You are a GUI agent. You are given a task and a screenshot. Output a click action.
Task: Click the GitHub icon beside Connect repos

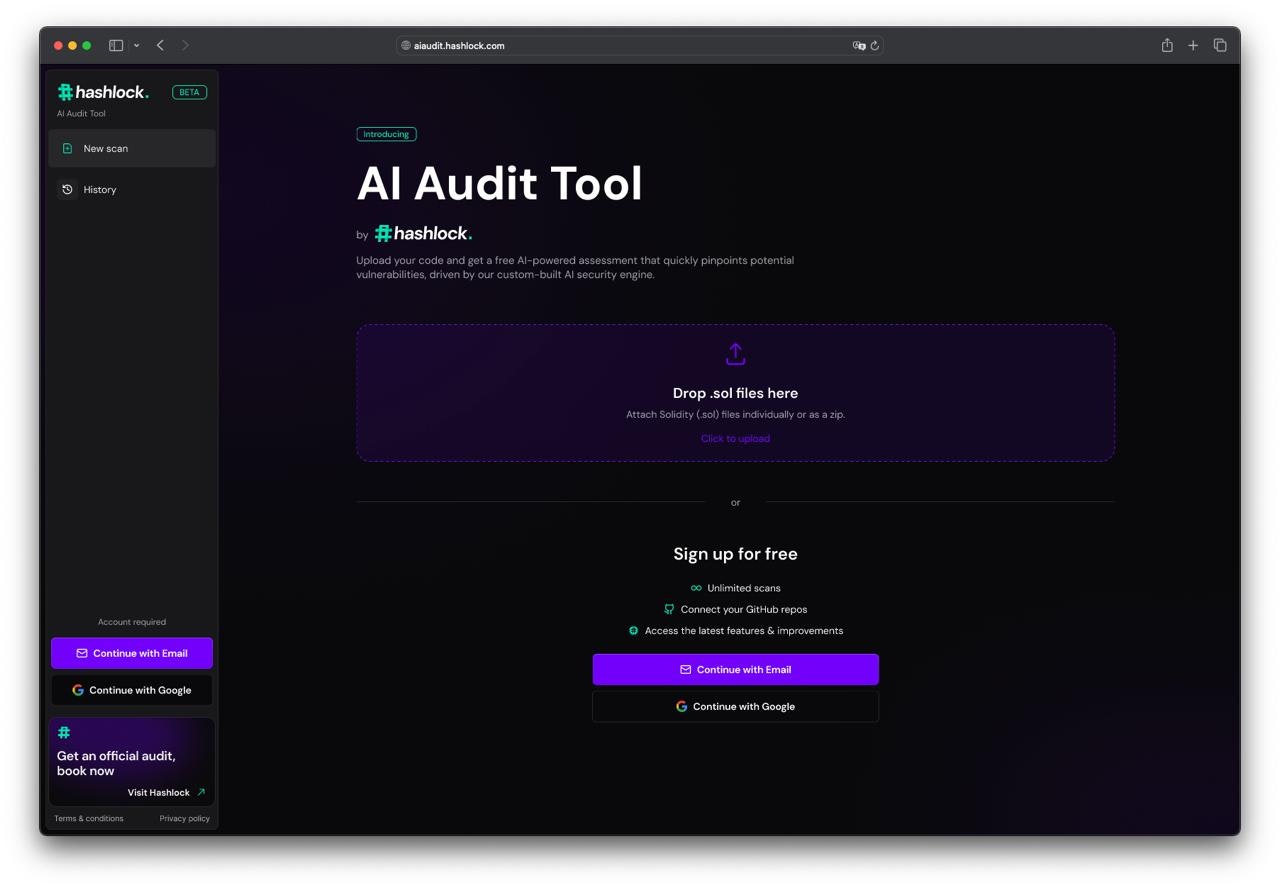669,609
